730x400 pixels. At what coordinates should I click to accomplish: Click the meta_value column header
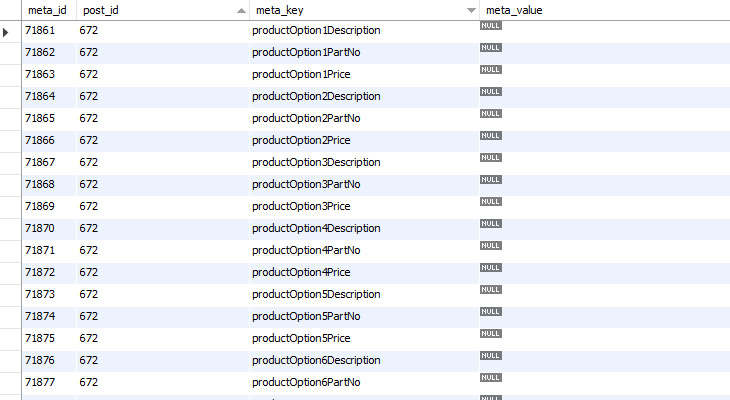click(514, 10)
